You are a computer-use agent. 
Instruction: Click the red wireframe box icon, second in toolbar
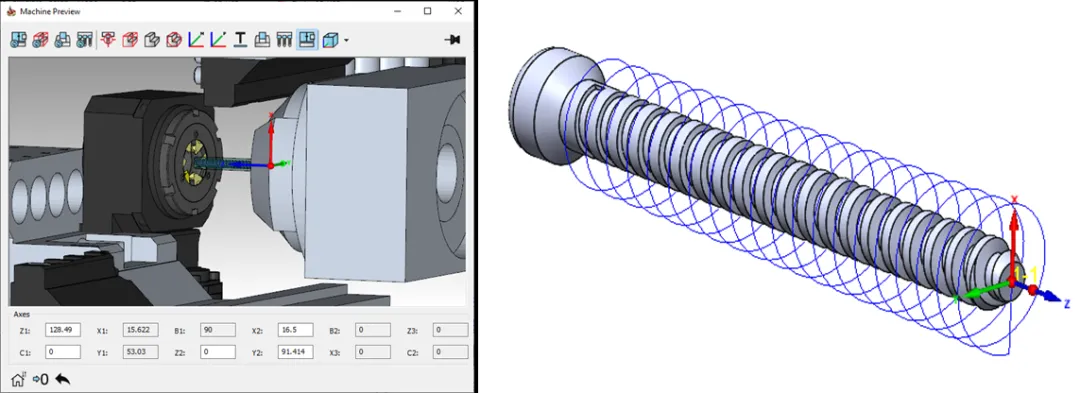click(41, 40)
